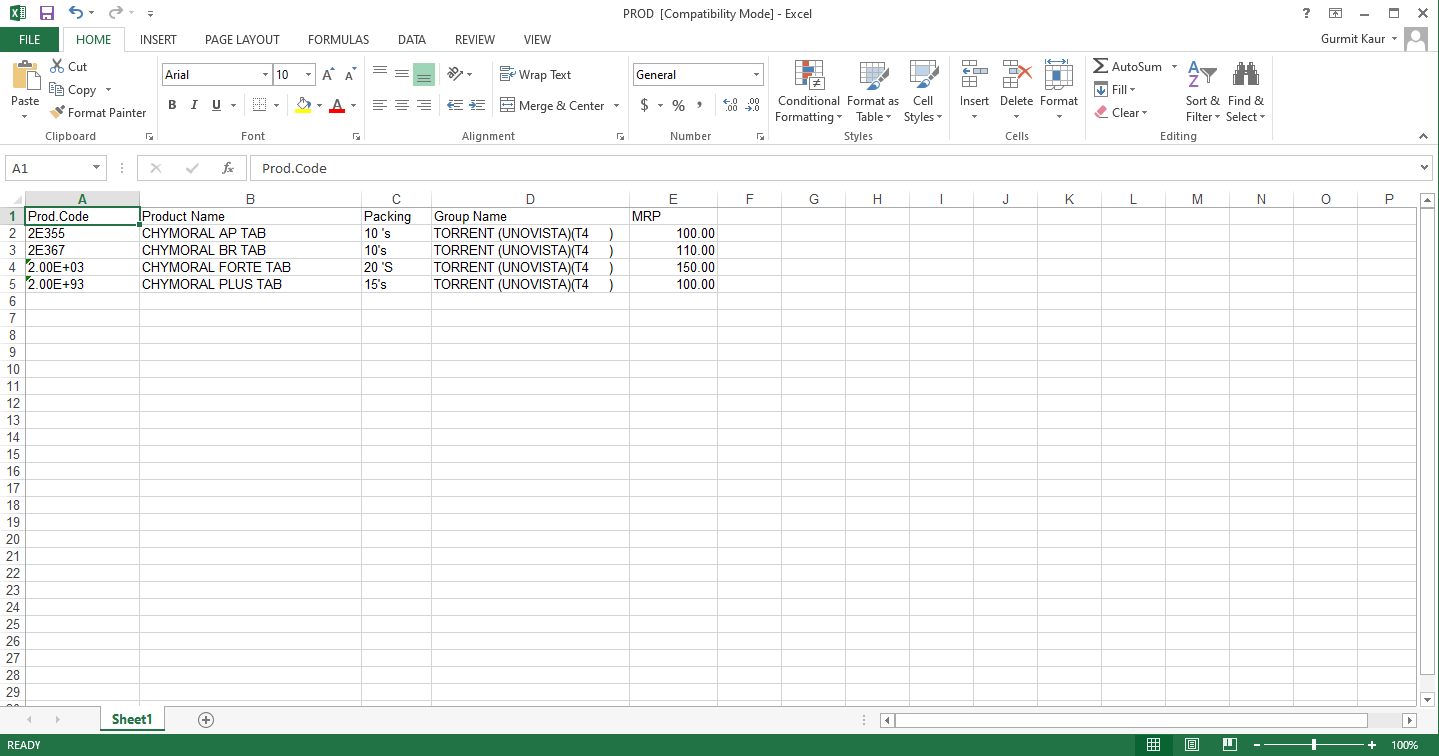
Task: Open the General number format dropdown
Action: (x=756, y=75)
